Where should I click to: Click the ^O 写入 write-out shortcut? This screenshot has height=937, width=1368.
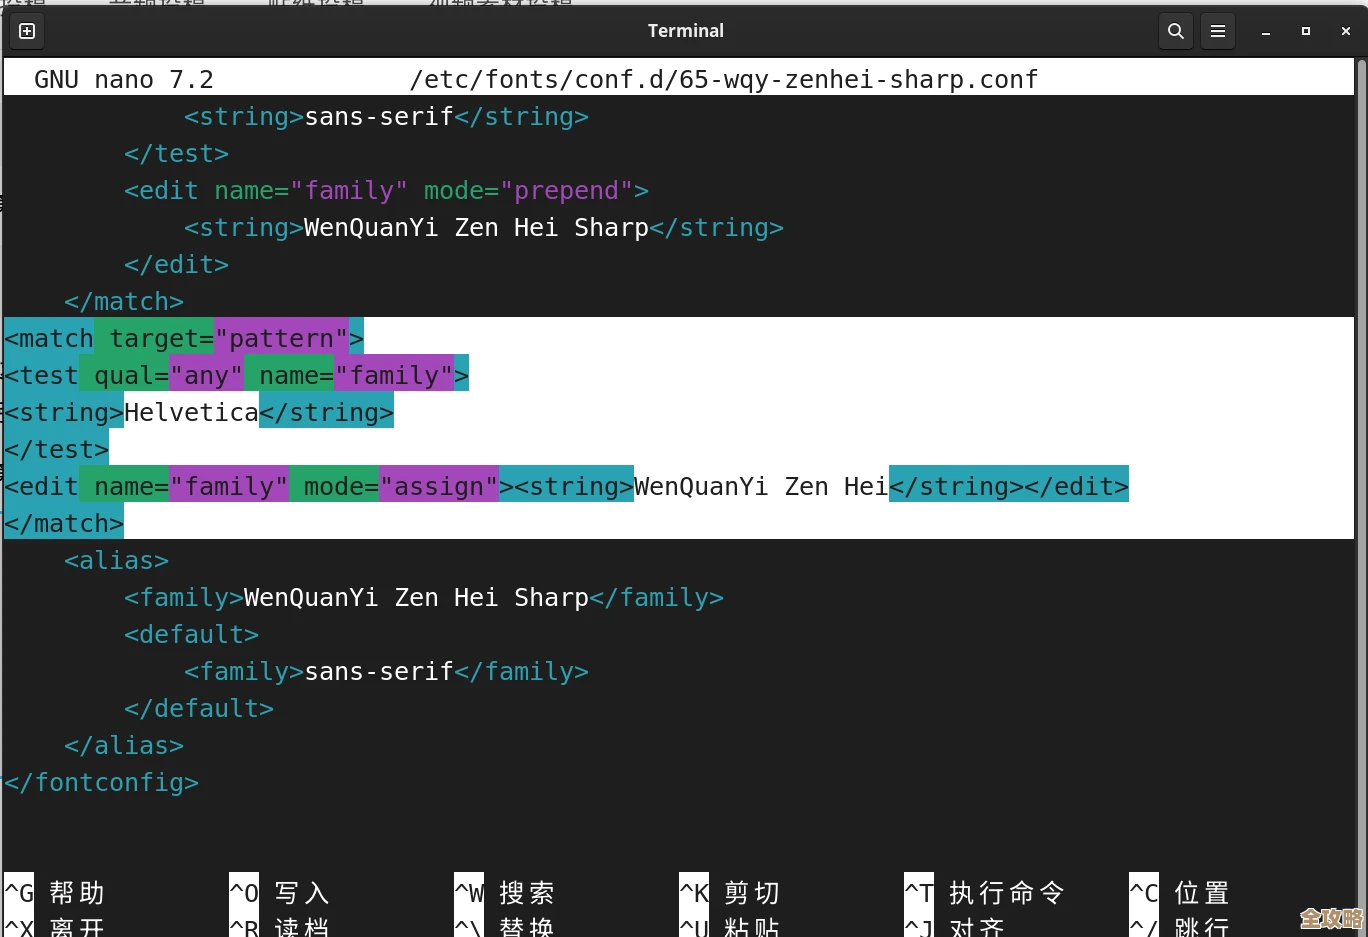coord(280,892)
